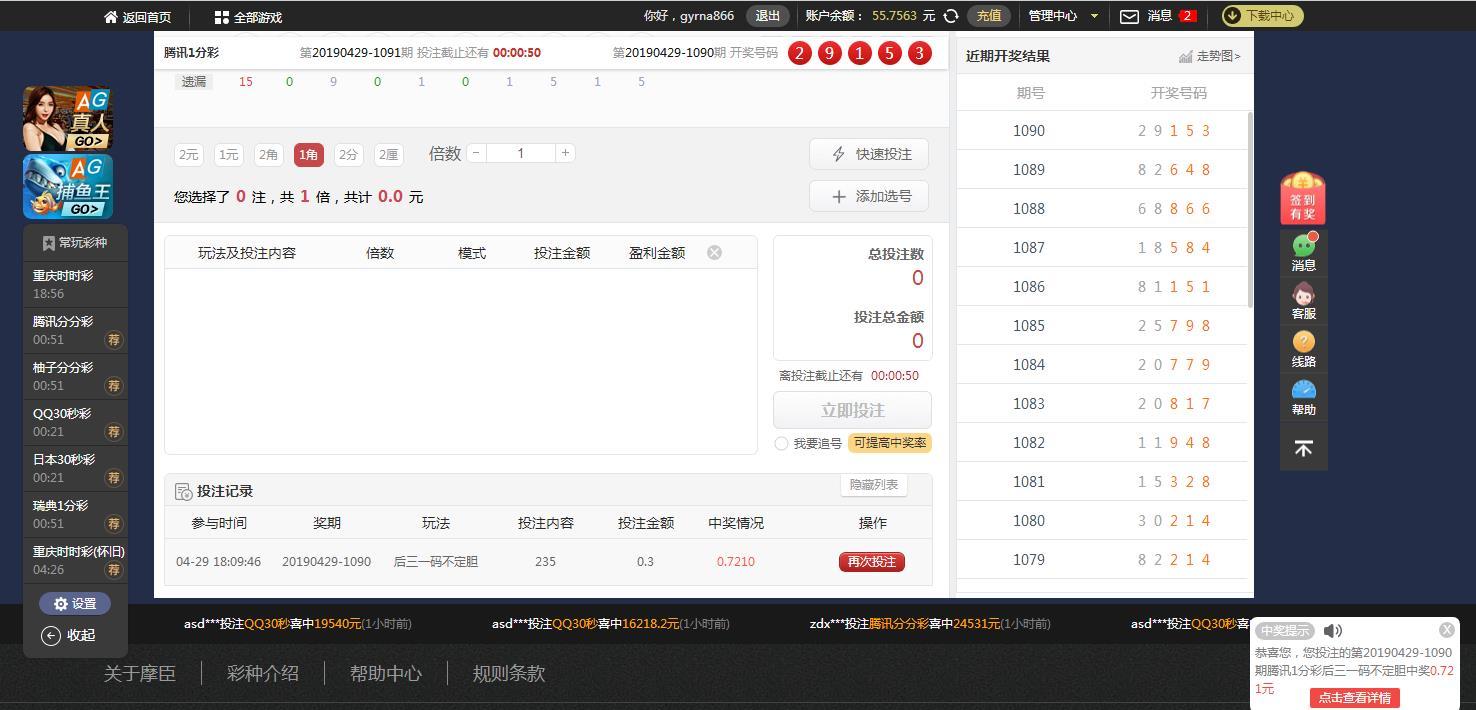Select 2角 bet unit
The width and height of the screenshot is (1476, 710).
tap(268, 155)
